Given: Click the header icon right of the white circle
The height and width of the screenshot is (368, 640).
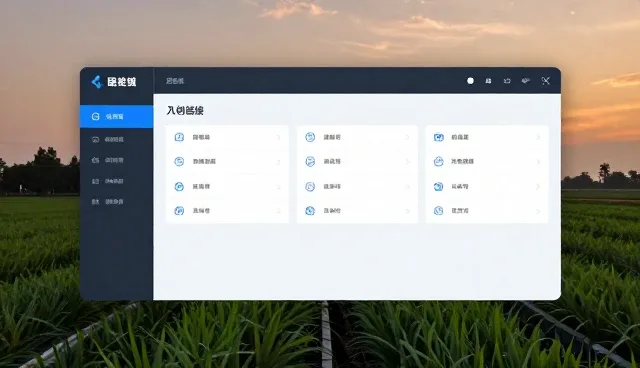Looking at the screenshot, I should (x=488, y=81).
